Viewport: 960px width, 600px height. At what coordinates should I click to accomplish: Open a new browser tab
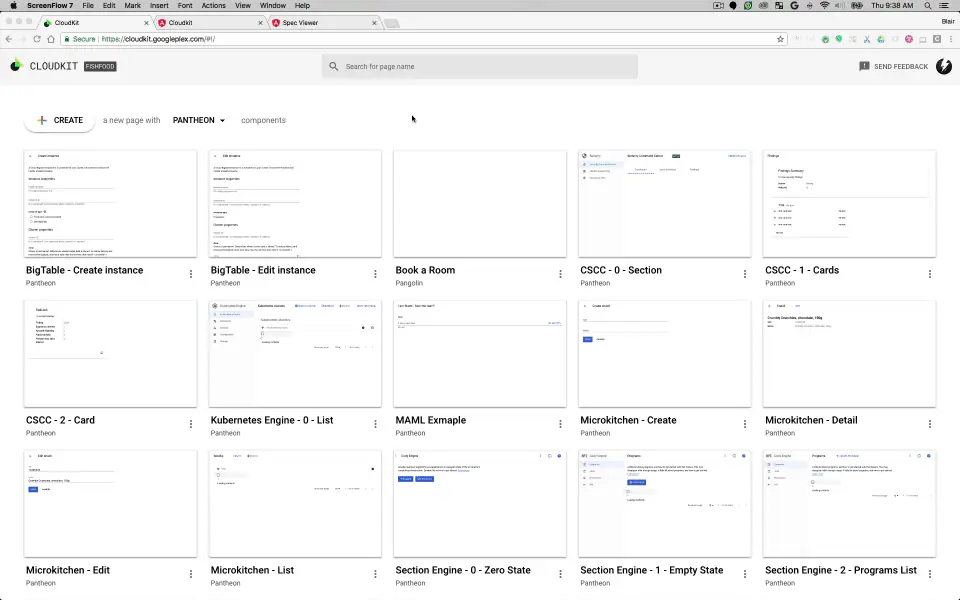(x=392, y=23)
